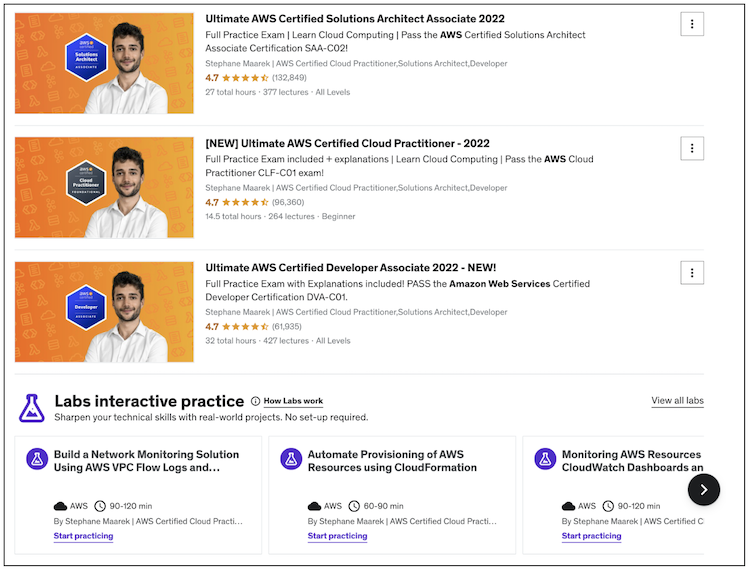Open Solutions Architect Associate course thumbnail
This screenshot has height=571, width=750.
[x=104, y=63]
